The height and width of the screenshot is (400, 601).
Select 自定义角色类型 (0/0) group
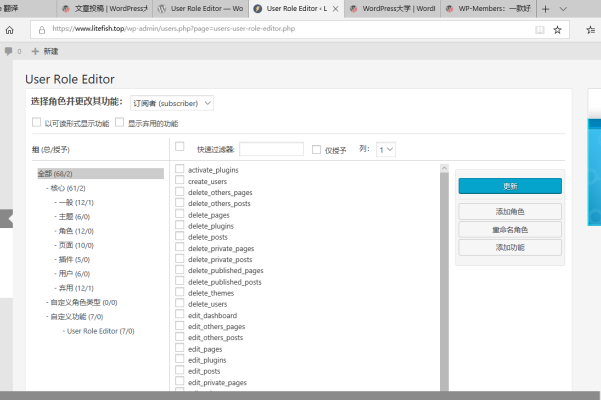(84, 302)
